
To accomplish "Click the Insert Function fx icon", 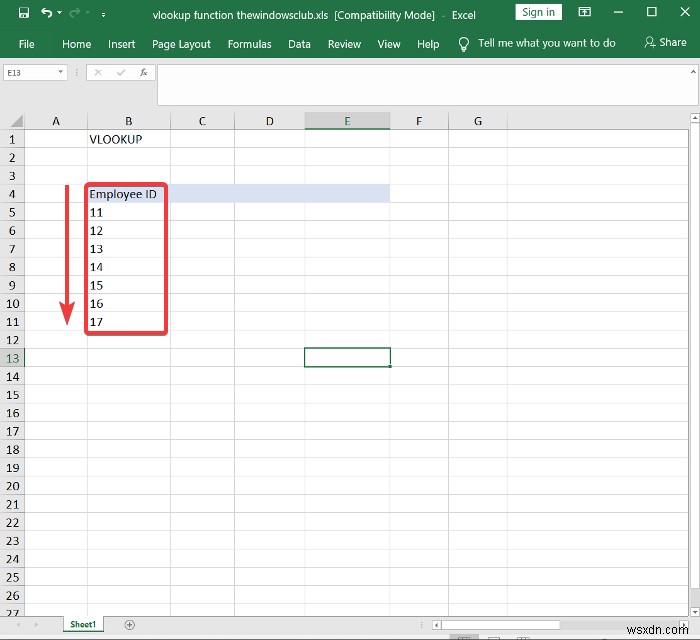I will 143,72.
